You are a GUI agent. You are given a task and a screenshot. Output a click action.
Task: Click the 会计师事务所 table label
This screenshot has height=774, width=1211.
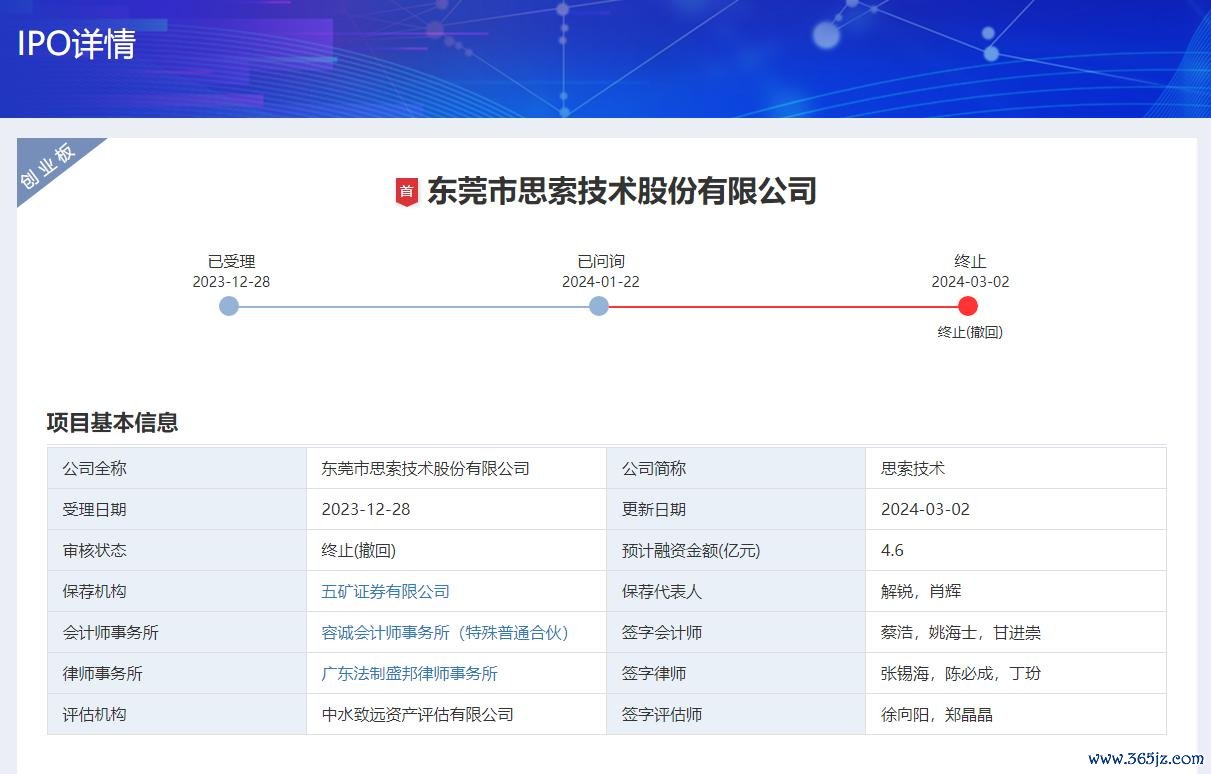tap(111, 633)
